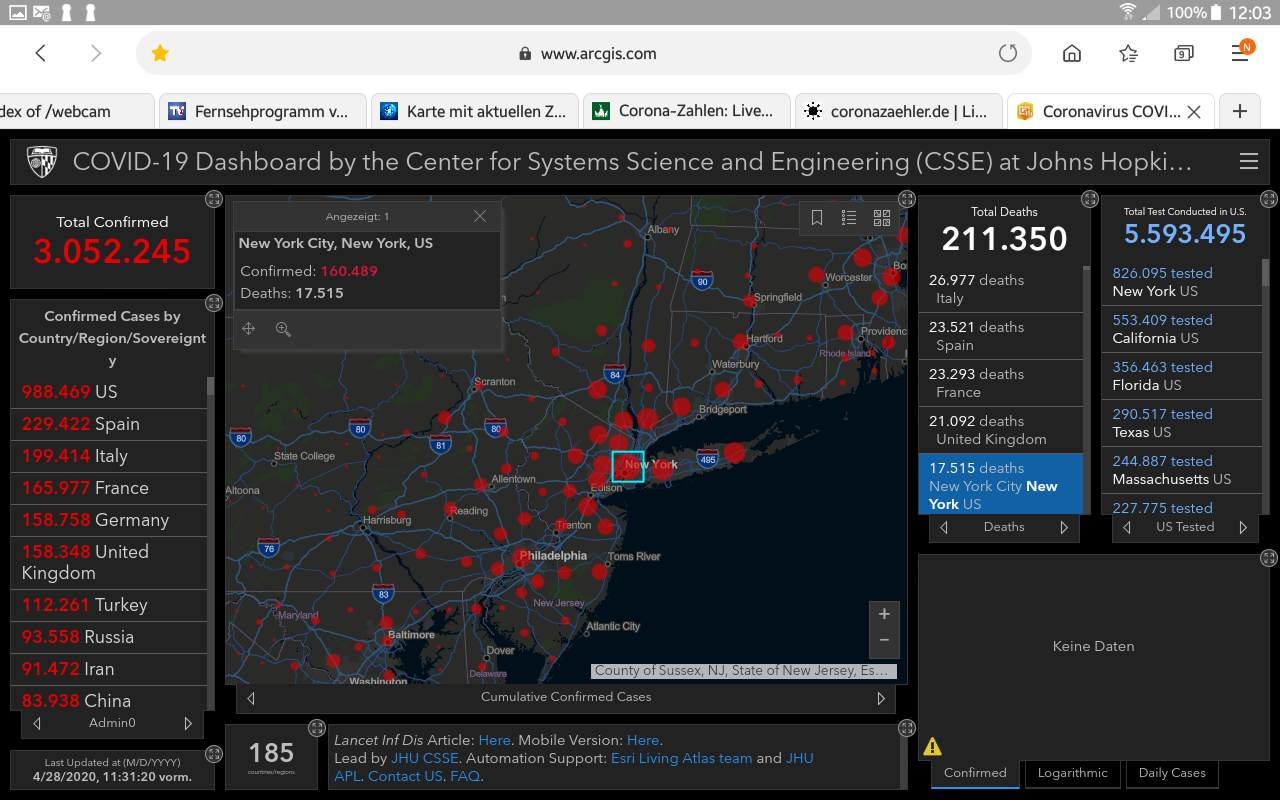Expand the Total Confirmed panel

click(x=213, y=199)
